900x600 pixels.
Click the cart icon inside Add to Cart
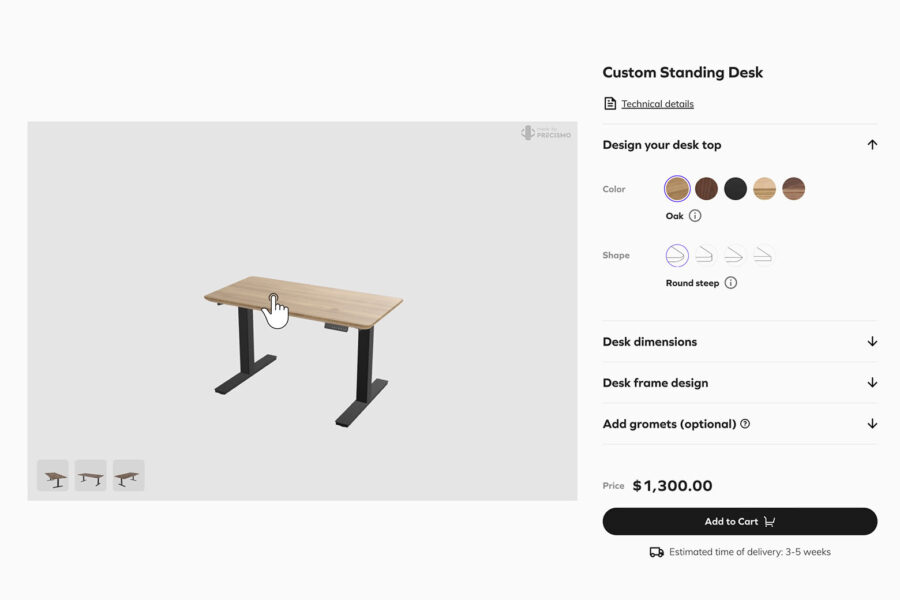[768, 521]
